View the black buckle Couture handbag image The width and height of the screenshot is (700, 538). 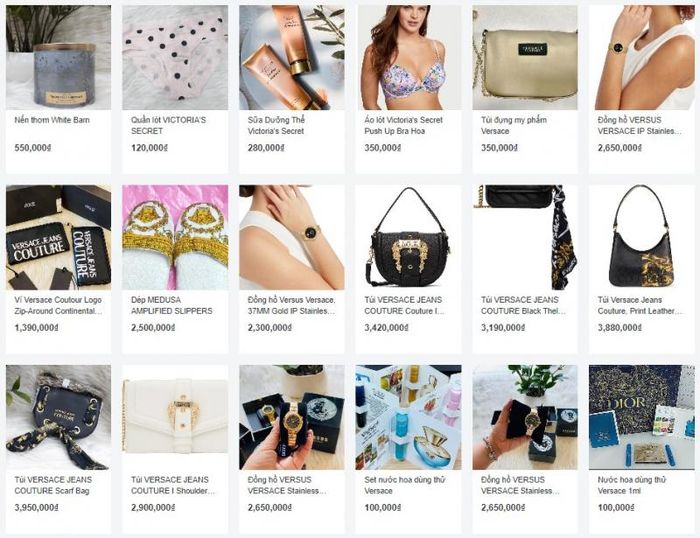pyautogui.click(x=408, y=238)
